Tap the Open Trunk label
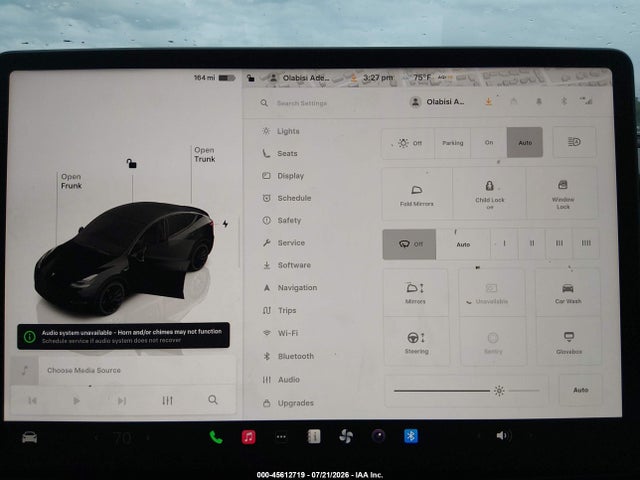The image size is (640, 480). 204,155
